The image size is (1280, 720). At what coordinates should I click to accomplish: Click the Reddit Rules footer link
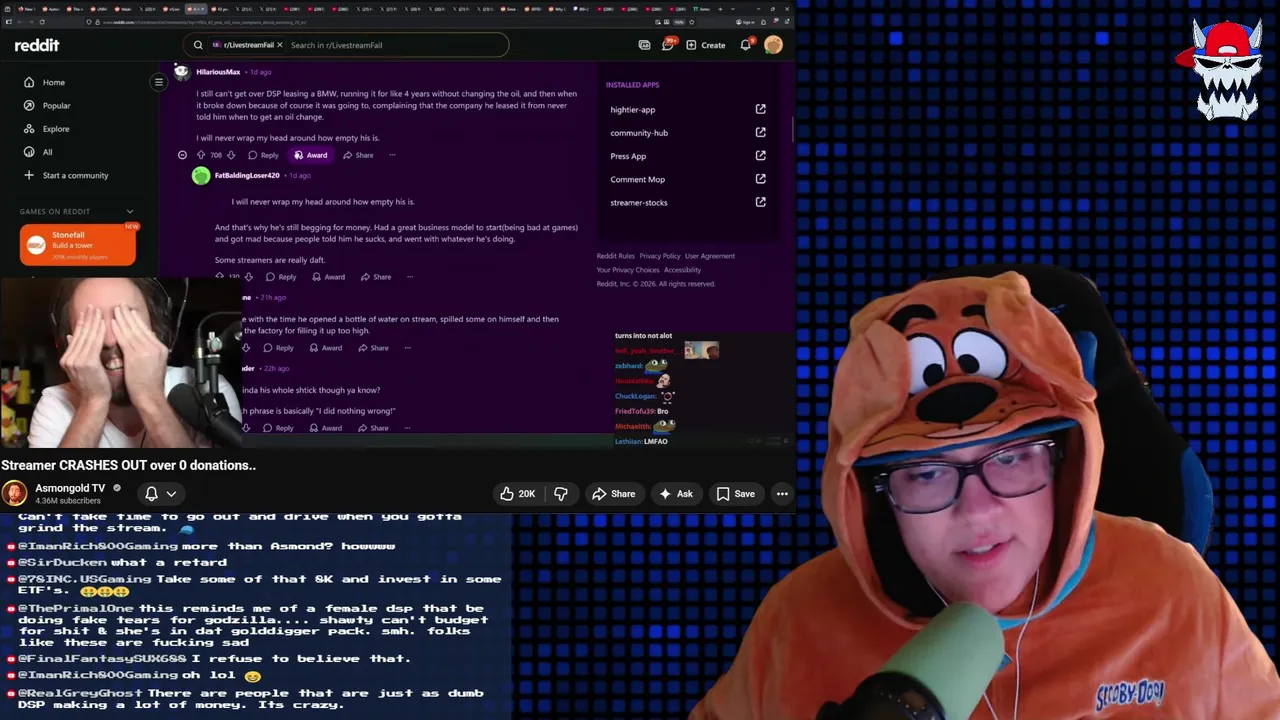[x=616, y=256]
